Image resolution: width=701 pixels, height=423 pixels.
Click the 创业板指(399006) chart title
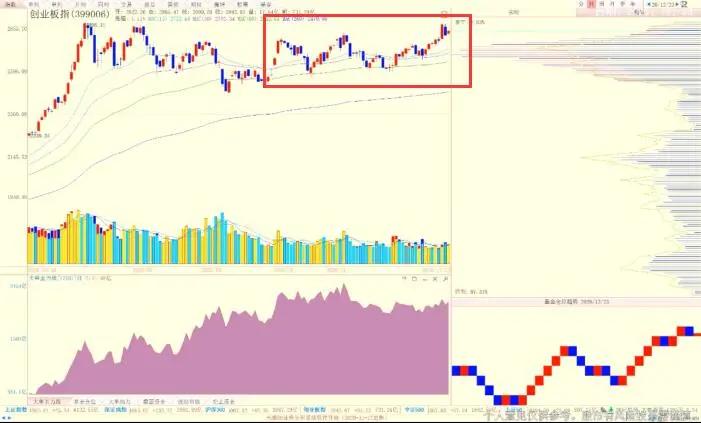coord(69,14)
